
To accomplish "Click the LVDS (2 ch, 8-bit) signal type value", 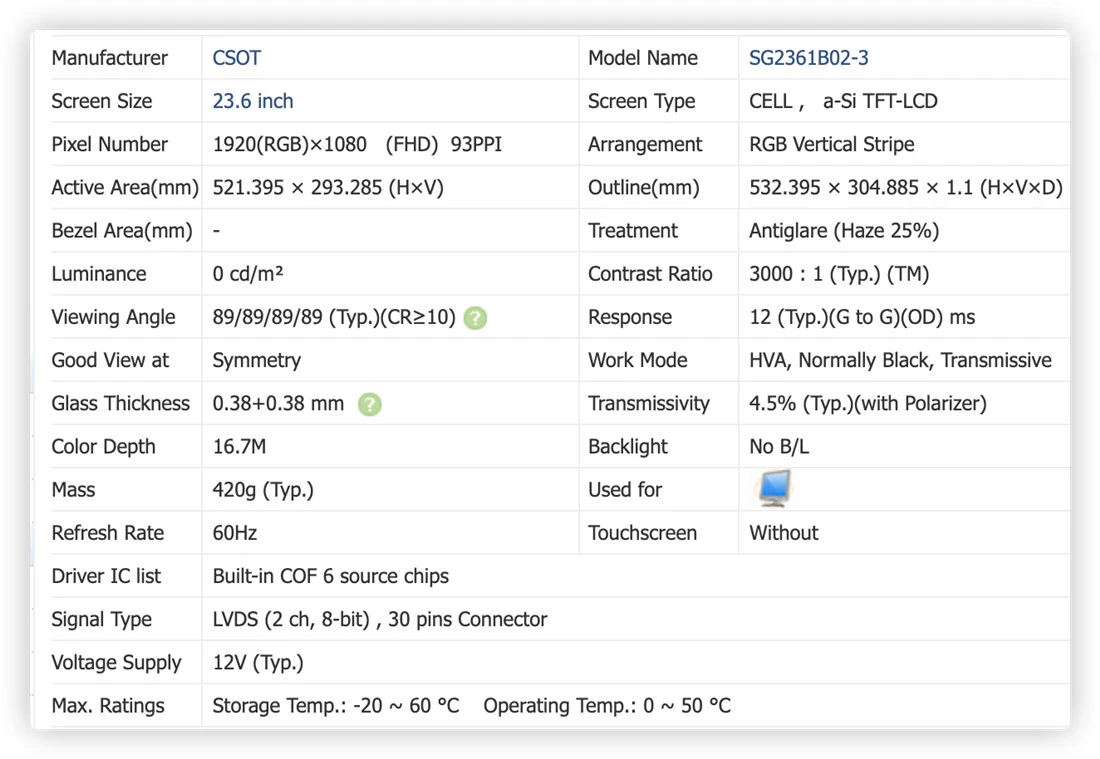I will pos(380,619).
